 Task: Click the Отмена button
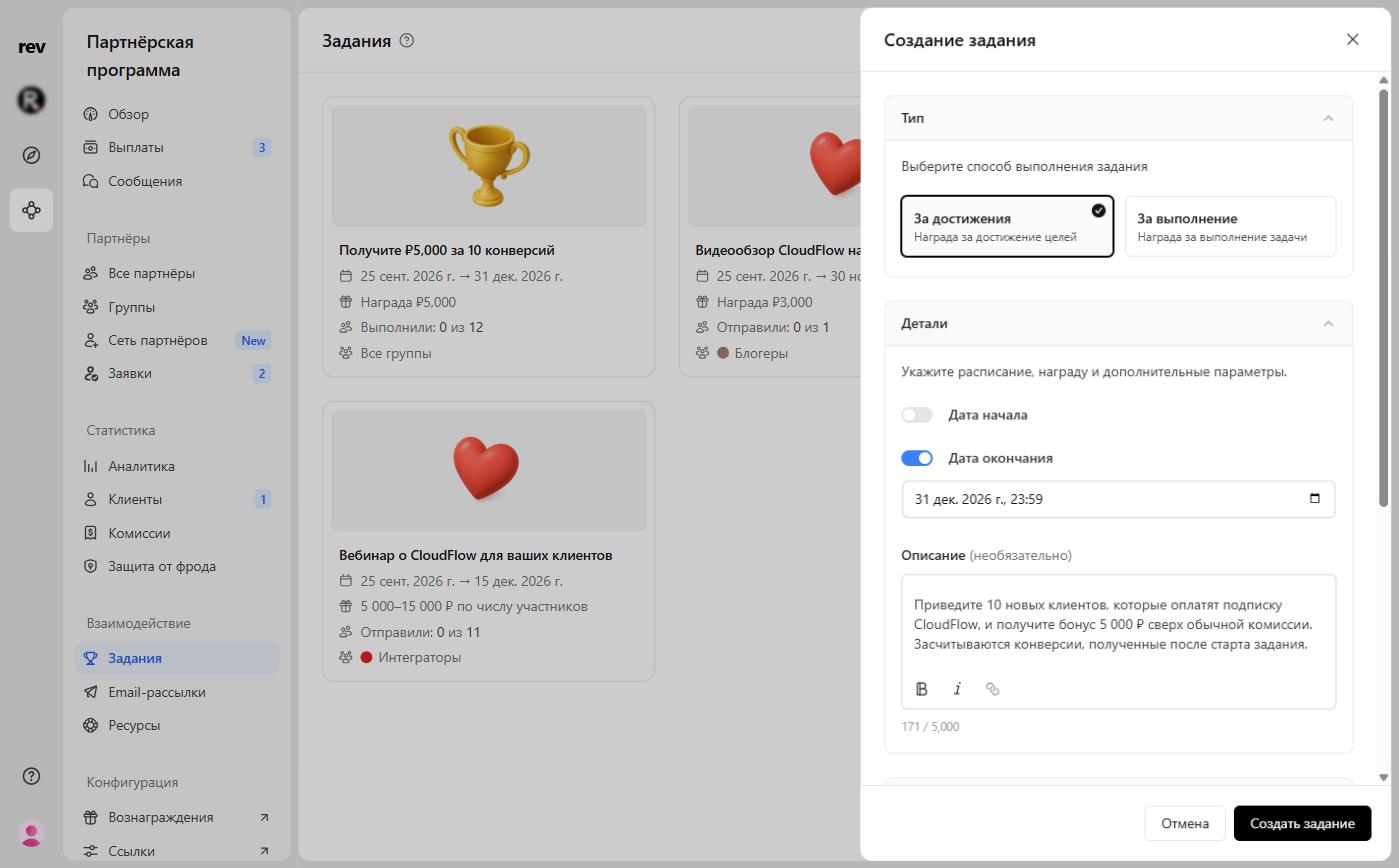click(x=1185, y=823)
